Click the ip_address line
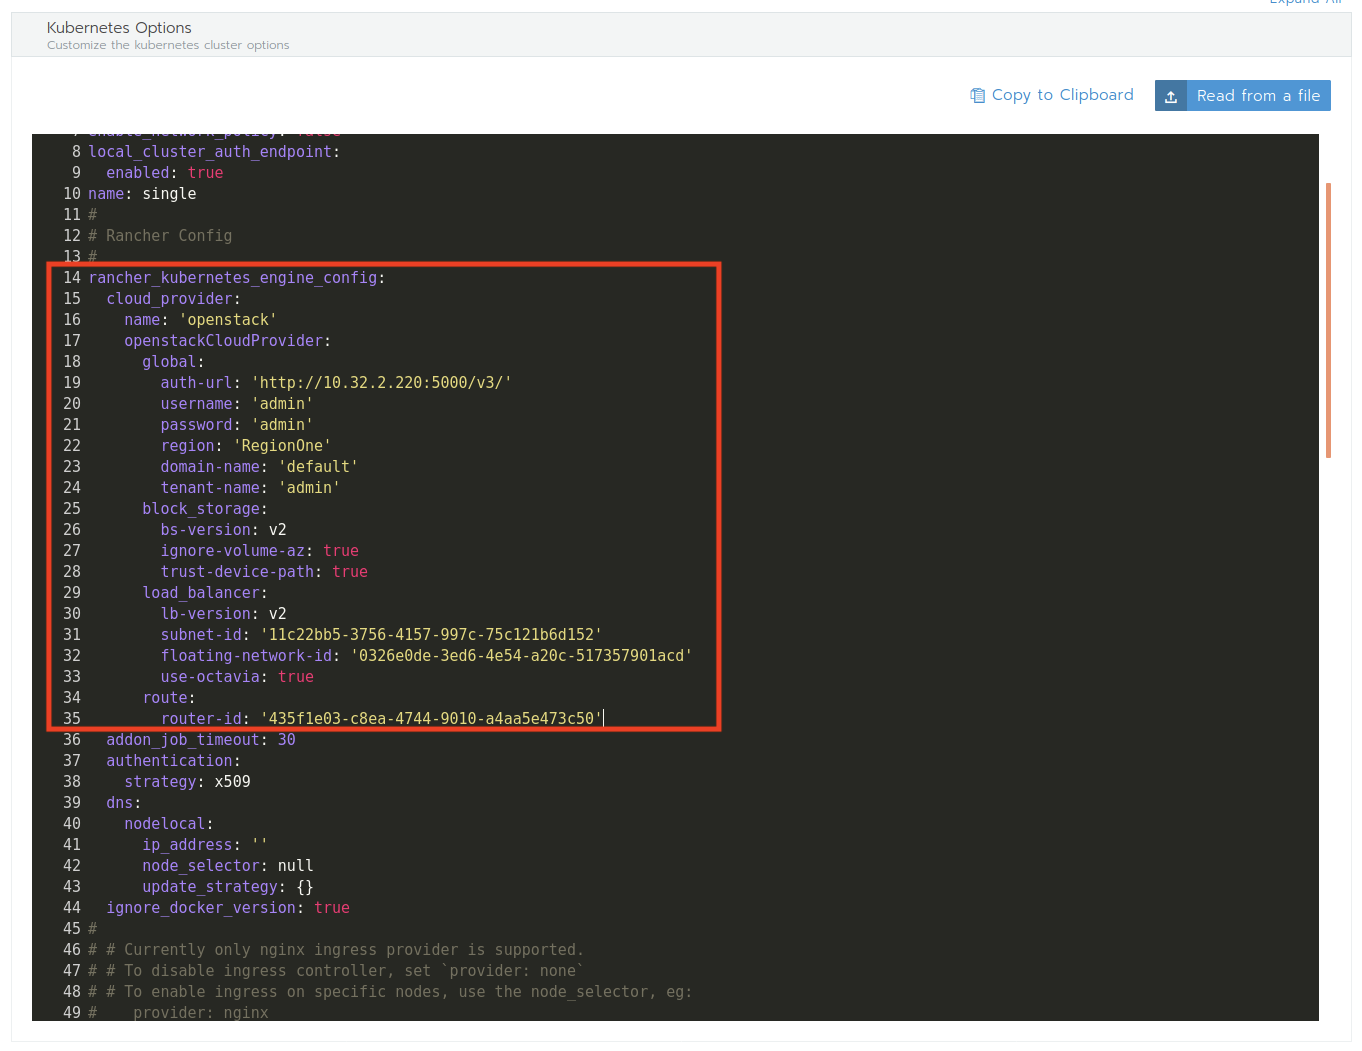 point(205,845)
